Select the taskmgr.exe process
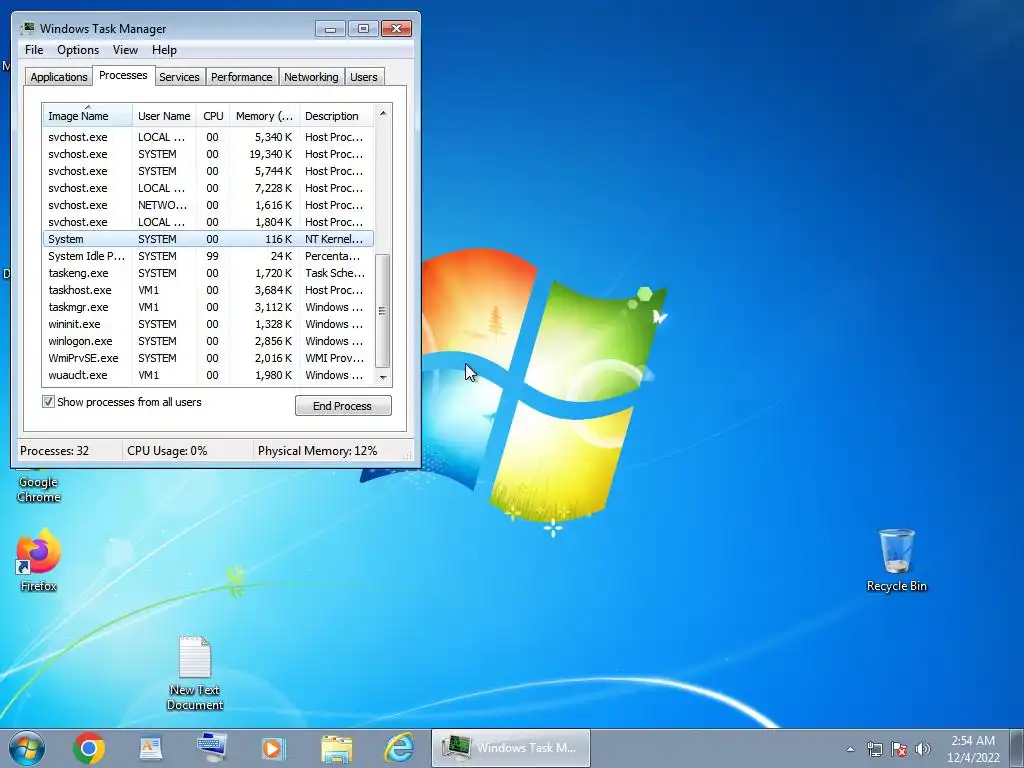Screen dimensions: 1024x768 click(208, 307)
